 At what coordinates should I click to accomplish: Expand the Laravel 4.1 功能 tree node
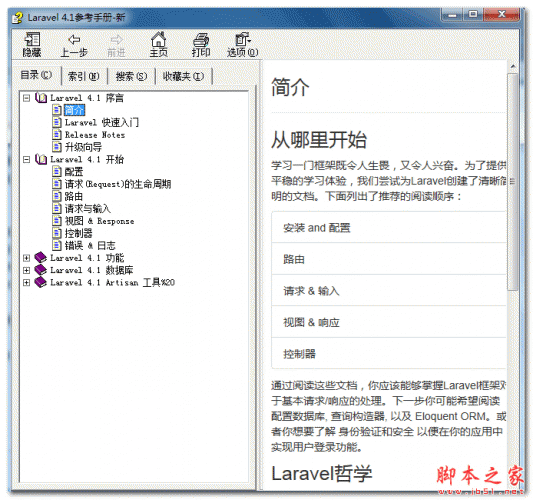click(27, 258)
